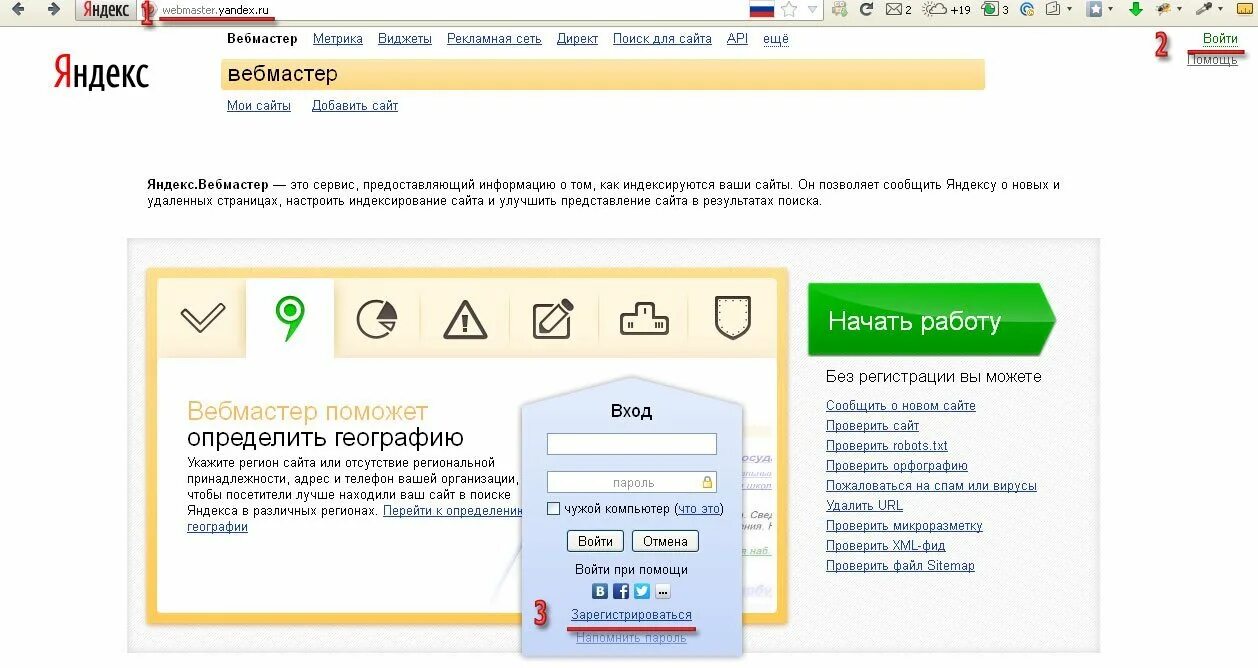Click the пароль password field

632,482
